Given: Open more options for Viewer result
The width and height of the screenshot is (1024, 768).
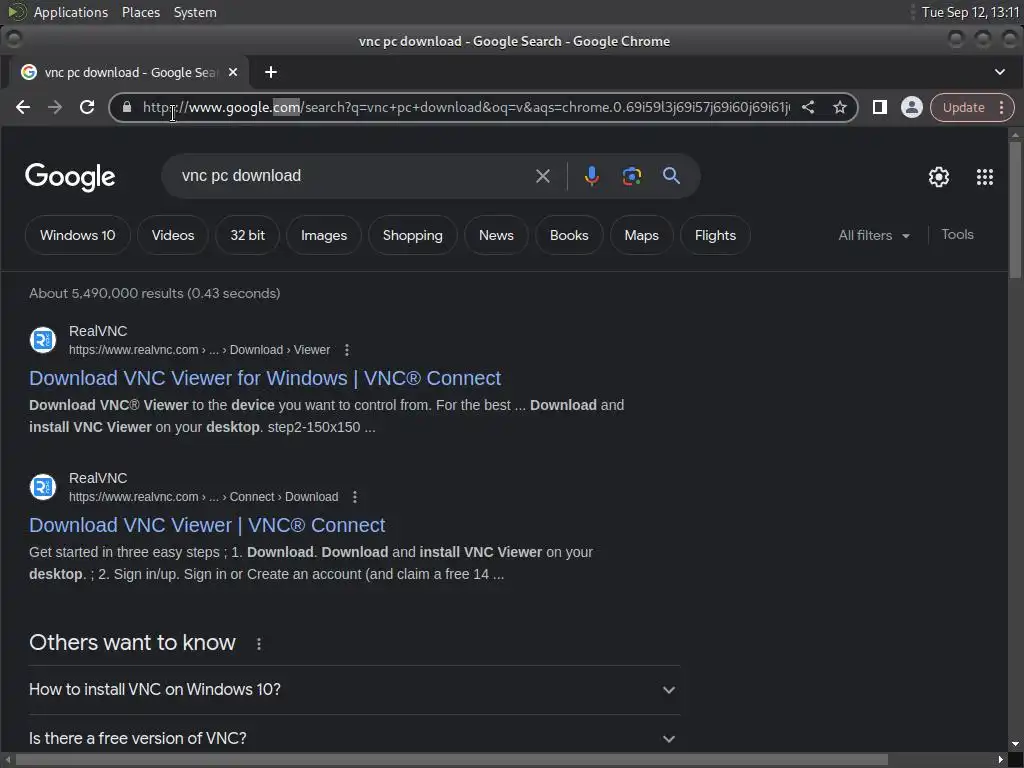Looking at the screenshot, I should pyautogui.click(x=347, y=350).
